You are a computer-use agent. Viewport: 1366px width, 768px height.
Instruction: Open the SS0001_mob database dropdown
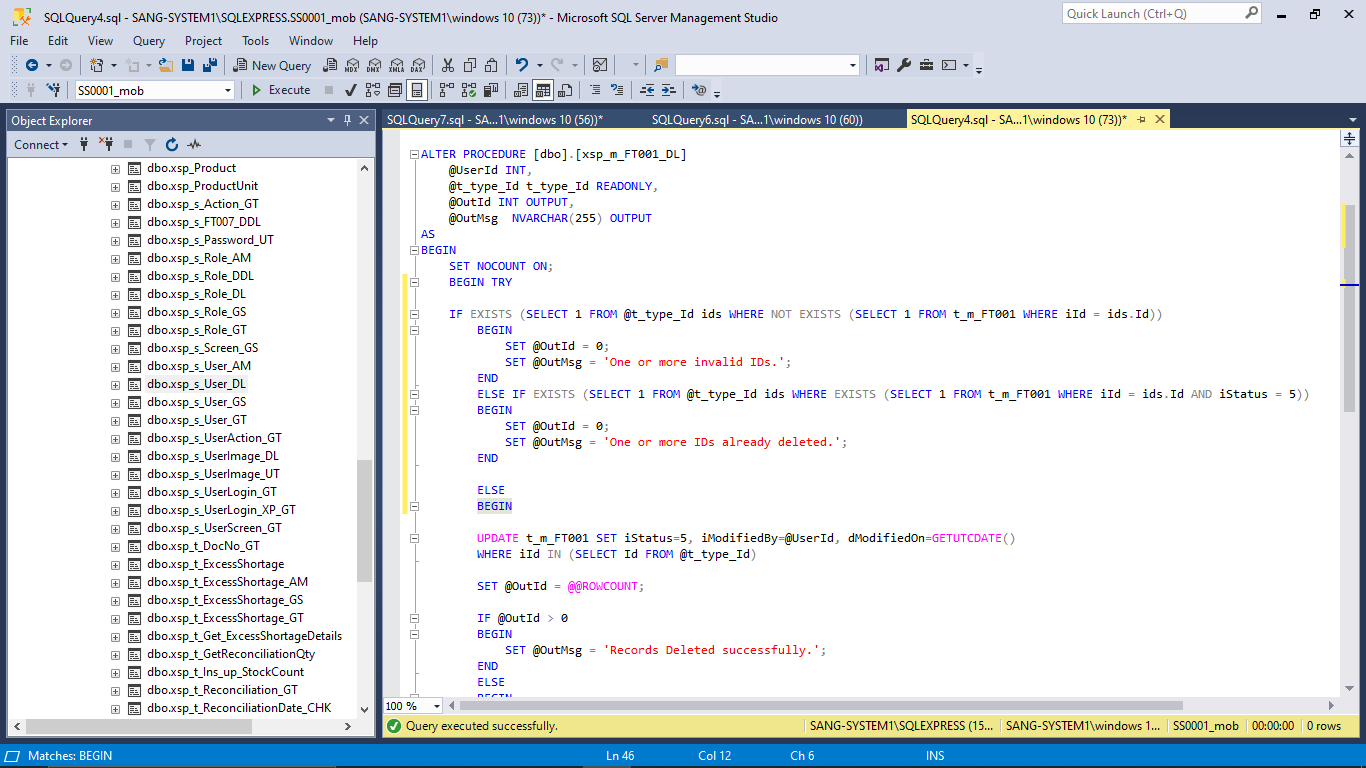228,90
